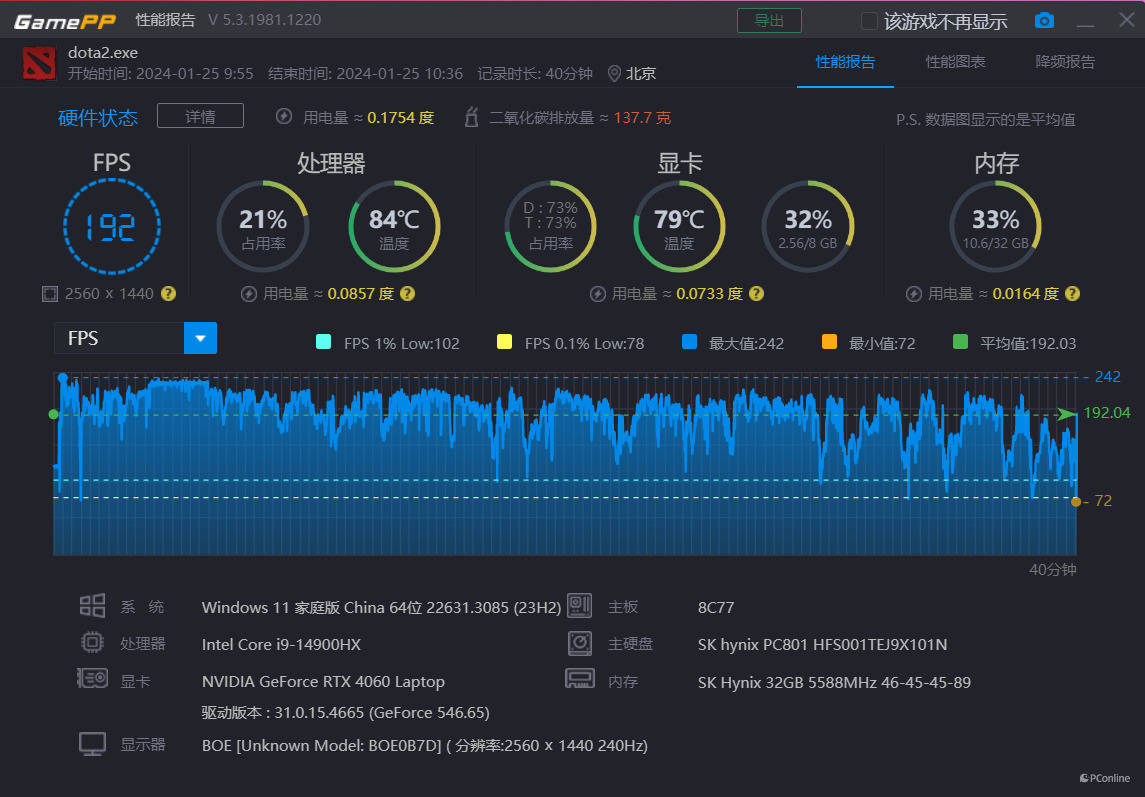This screenshot has width=1145, height=797.
Task: Open the 降频报告 tab
Action: point(1065,62)
